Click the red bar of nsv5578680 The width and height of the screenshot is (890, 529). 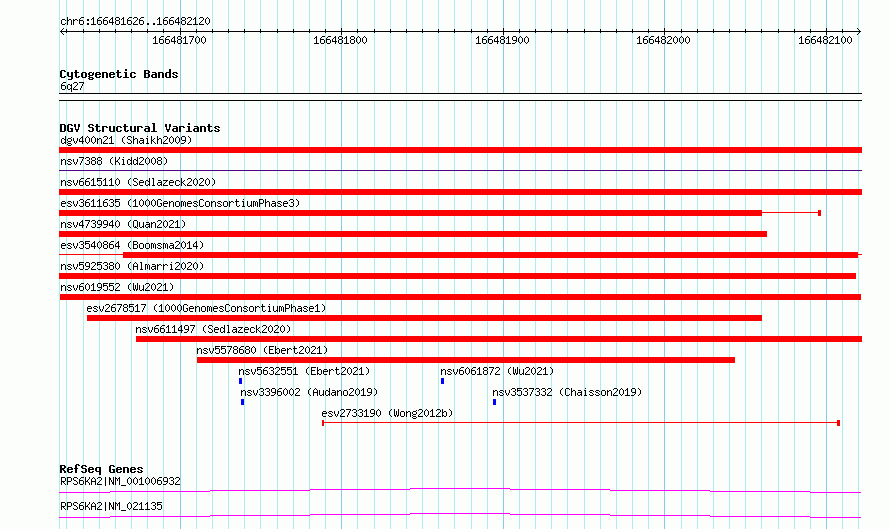(x=466, y=360)
